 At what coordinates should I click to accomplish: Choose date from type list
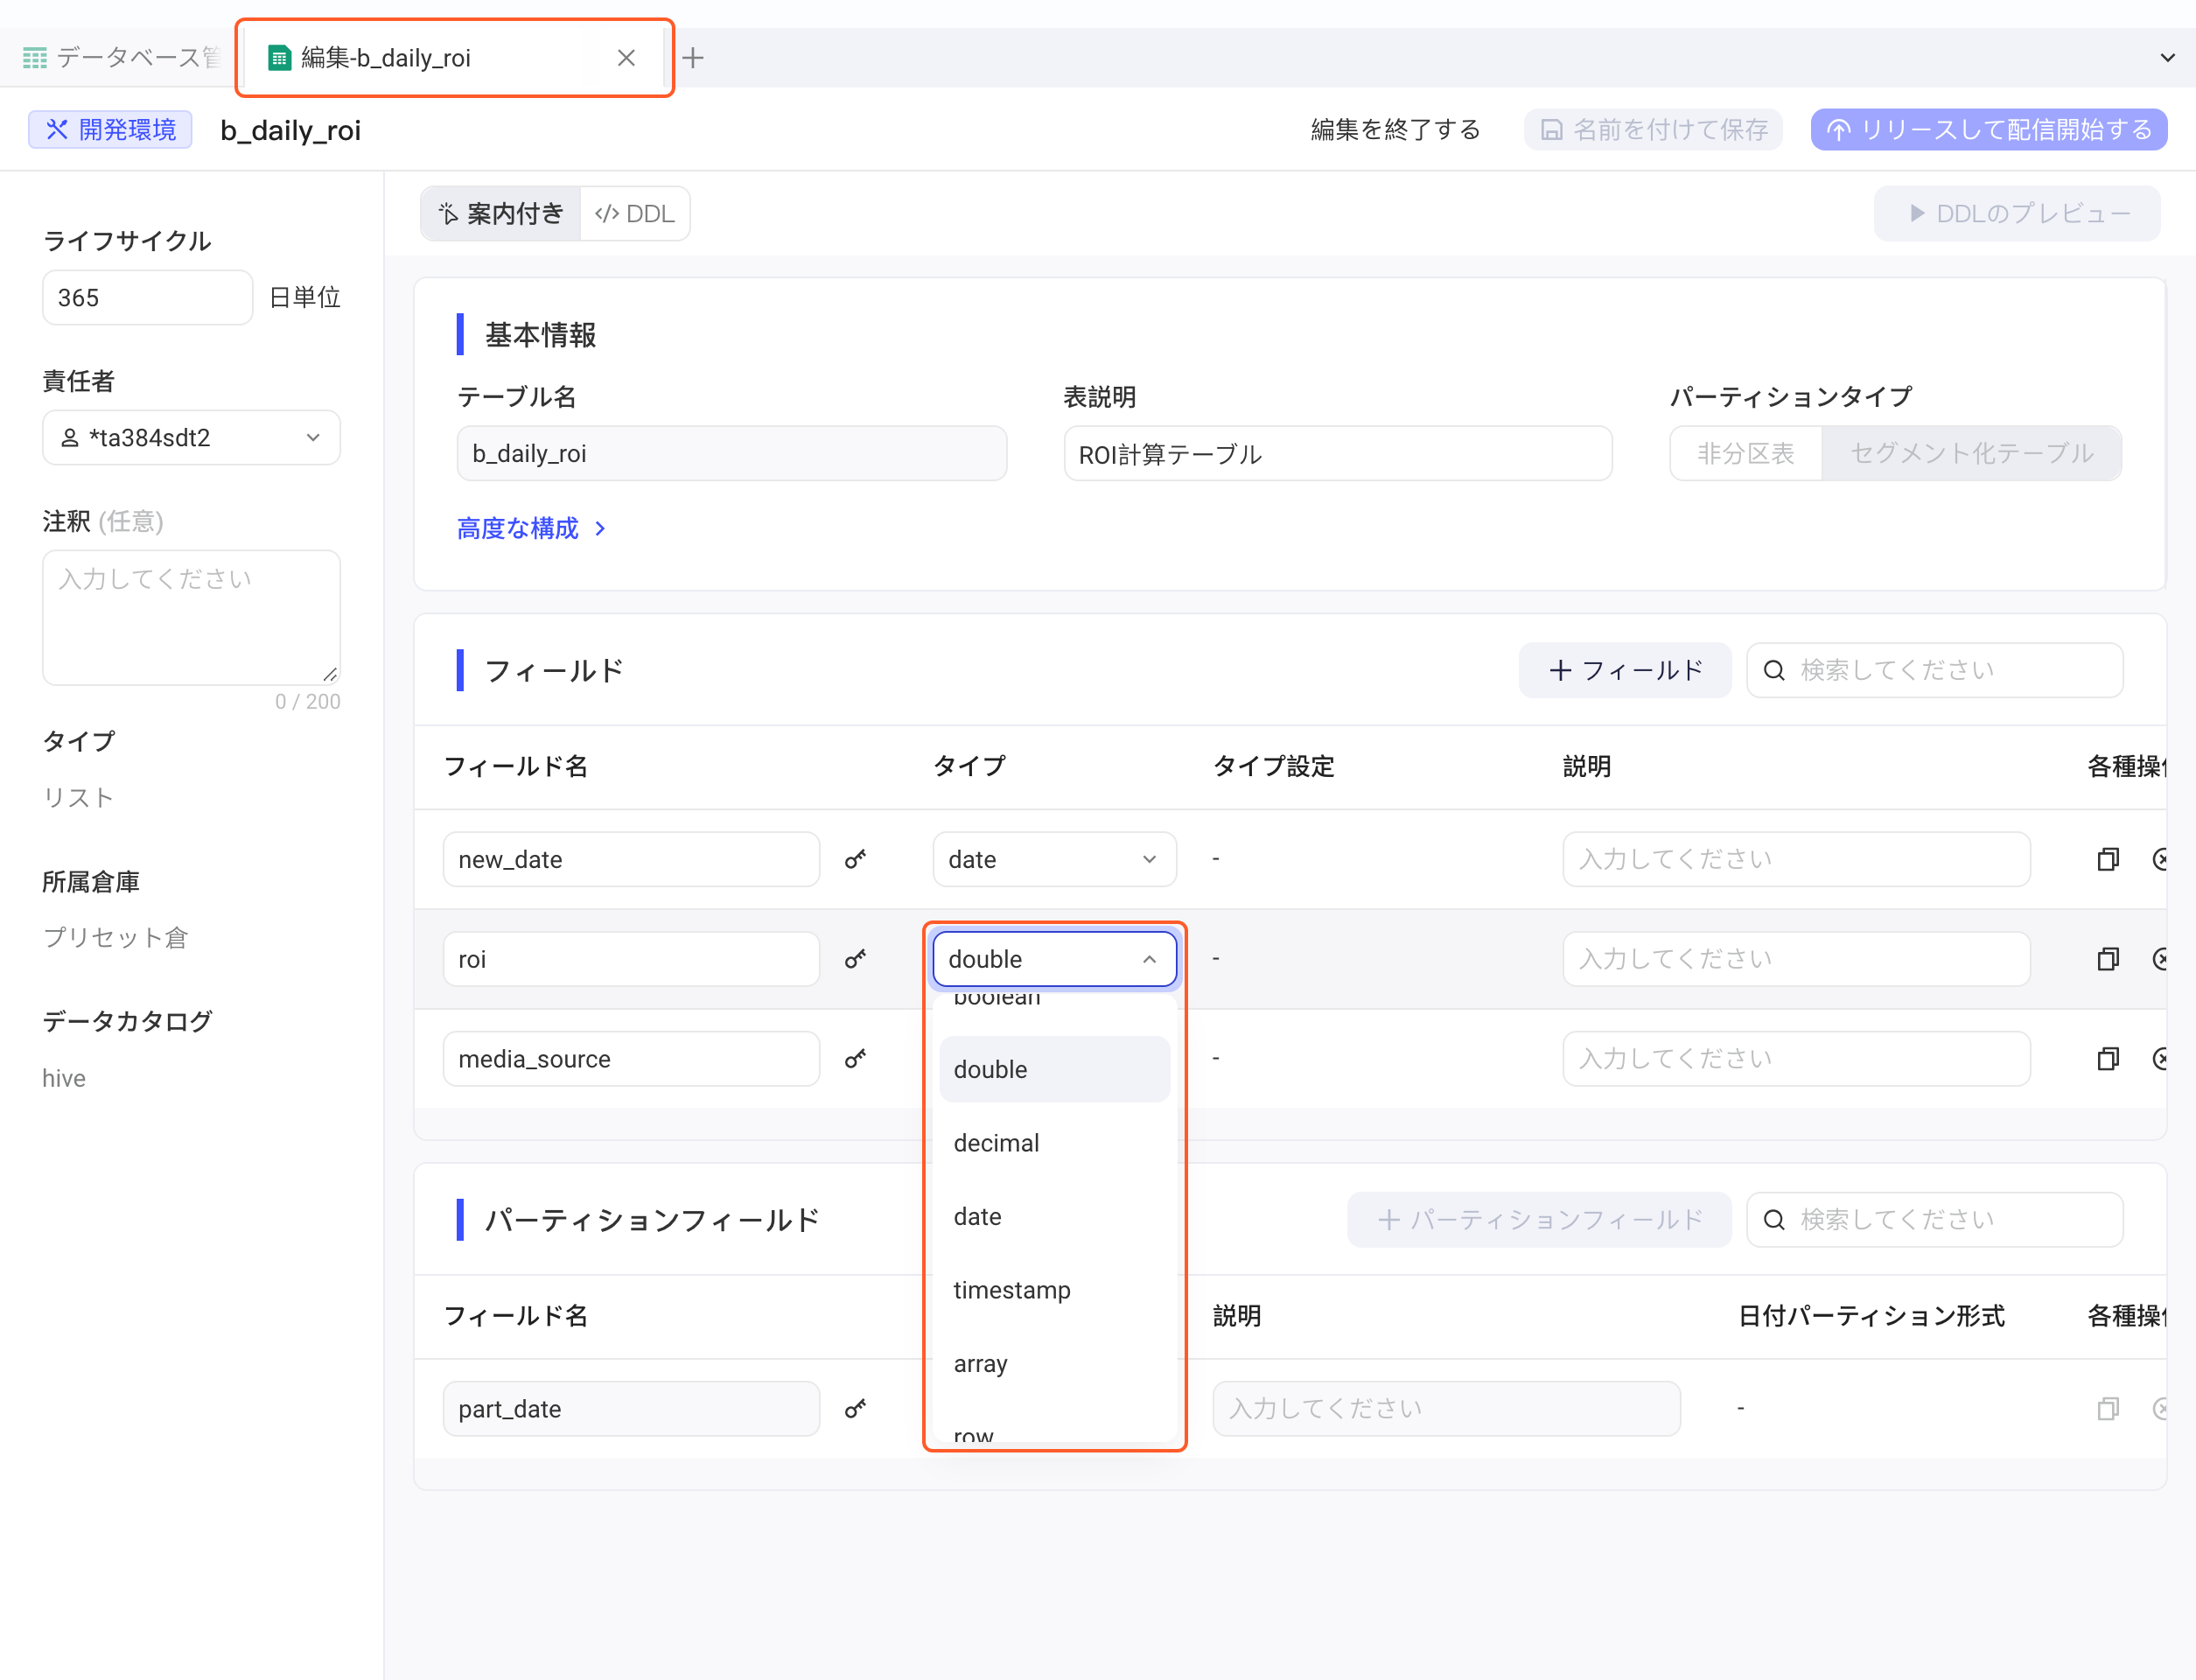[1054, 1216]
